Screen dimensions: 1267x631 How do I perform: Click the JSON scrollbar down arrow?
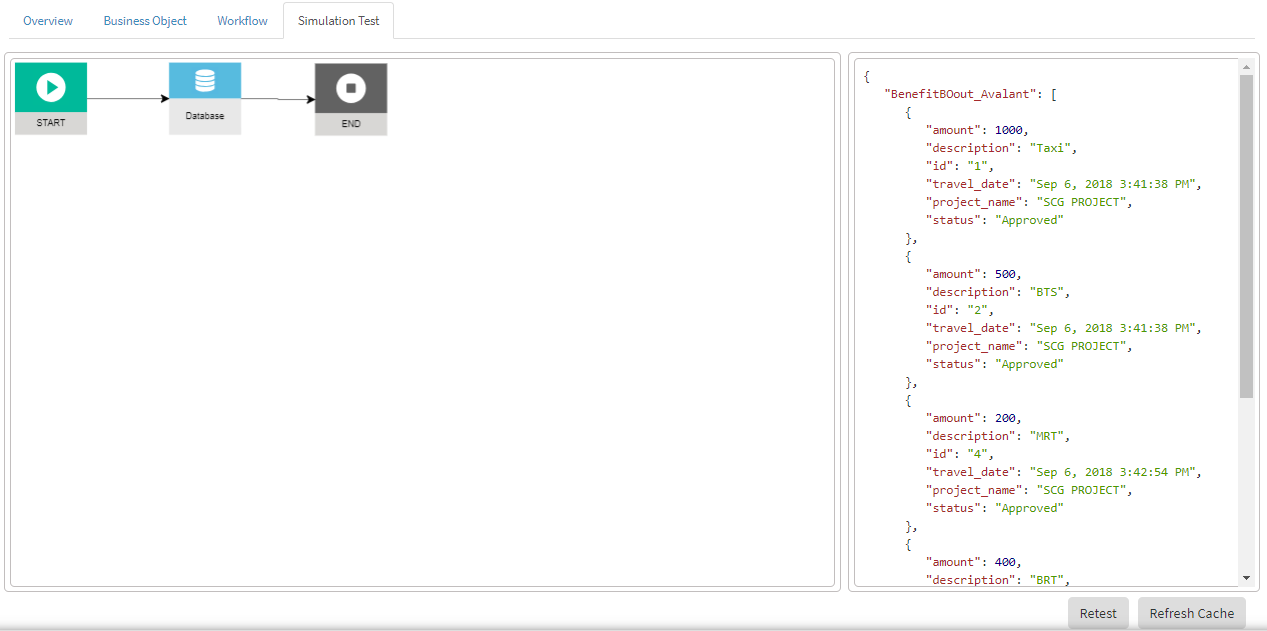pos(1246,577)
